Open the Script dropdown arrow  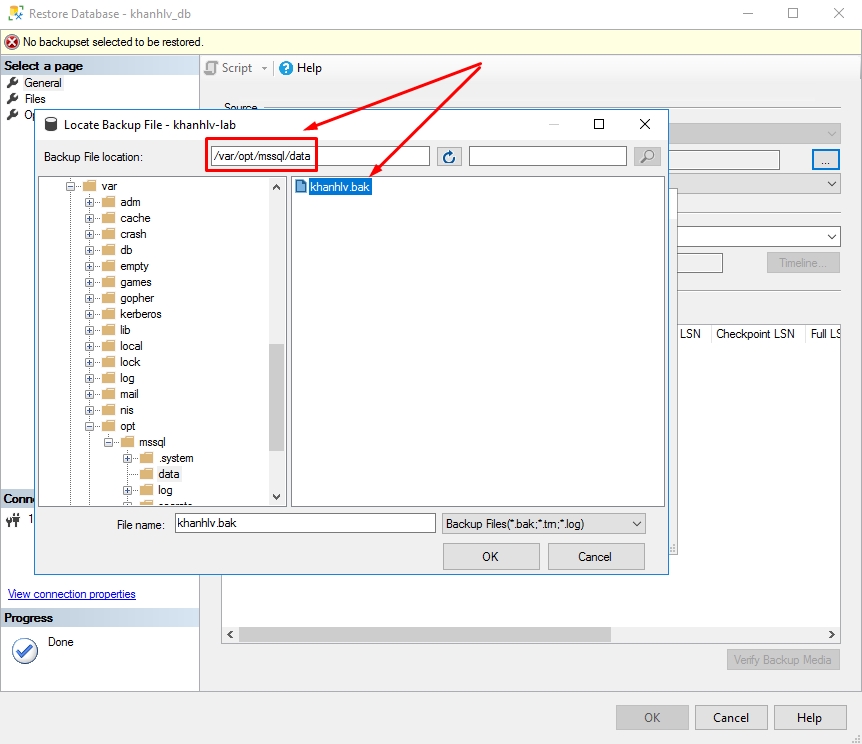click(262, 68)
